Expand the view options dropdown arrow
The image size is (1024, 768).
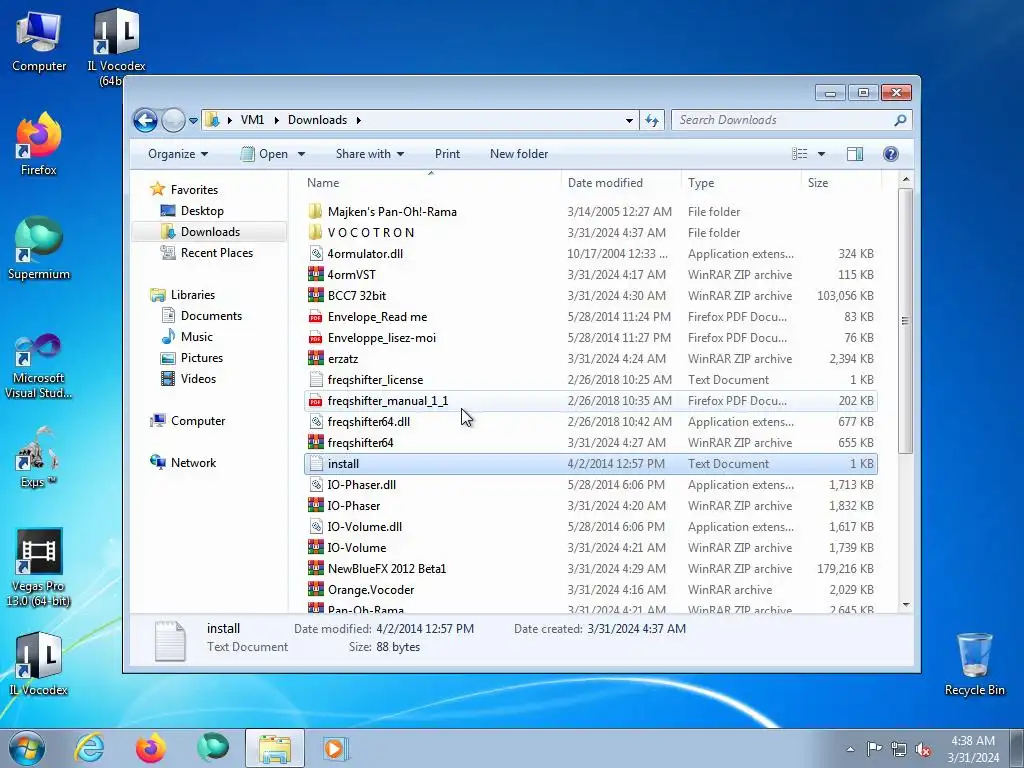point(821,154)
